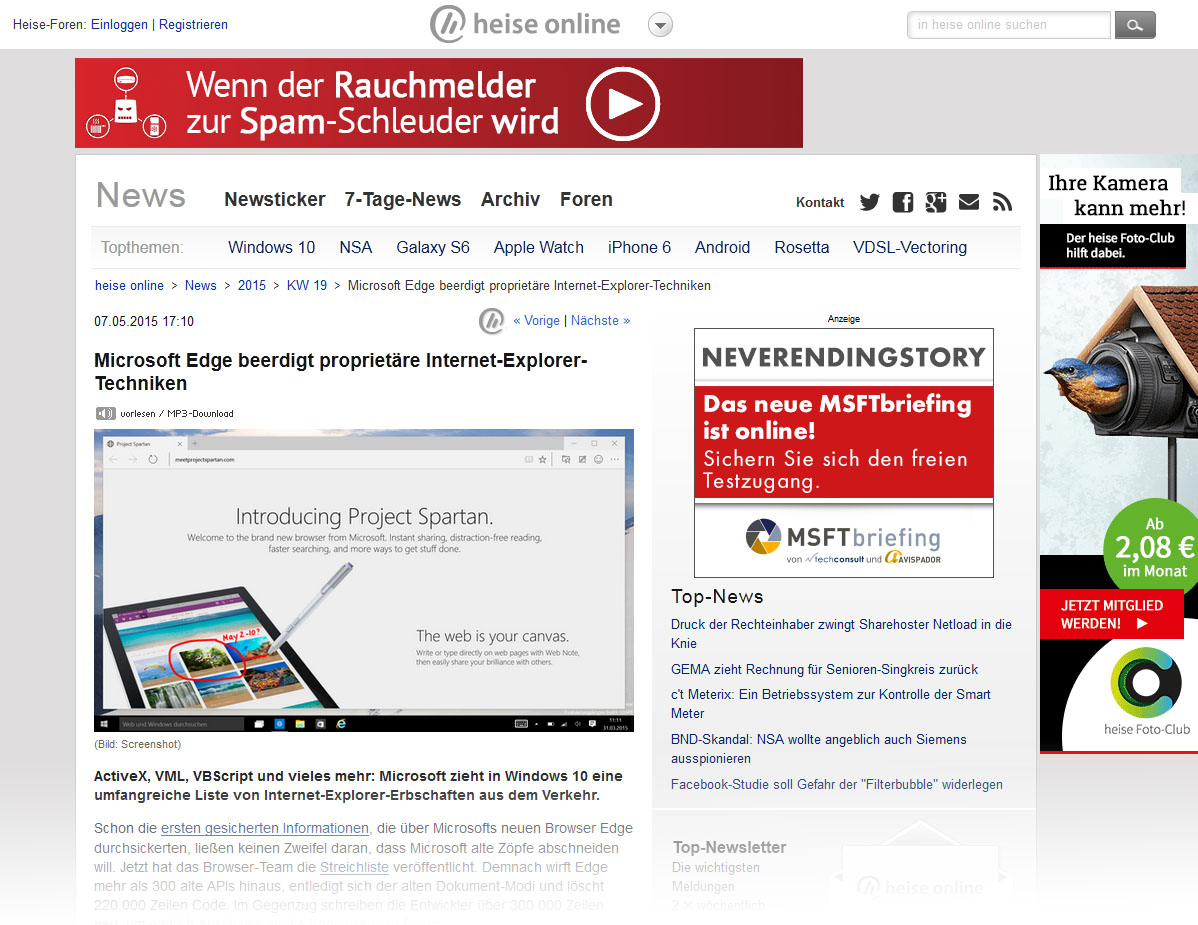Click the email envelope icon
The image size is (1198, 925).
coord(969,202)
